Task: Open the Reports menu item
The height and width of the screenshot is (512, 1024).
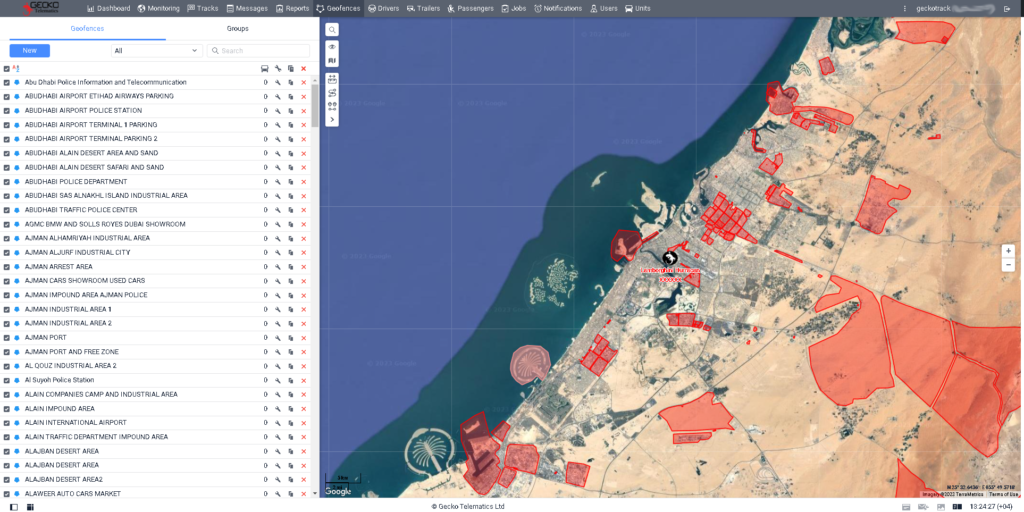Action: [x=292, y=8]
